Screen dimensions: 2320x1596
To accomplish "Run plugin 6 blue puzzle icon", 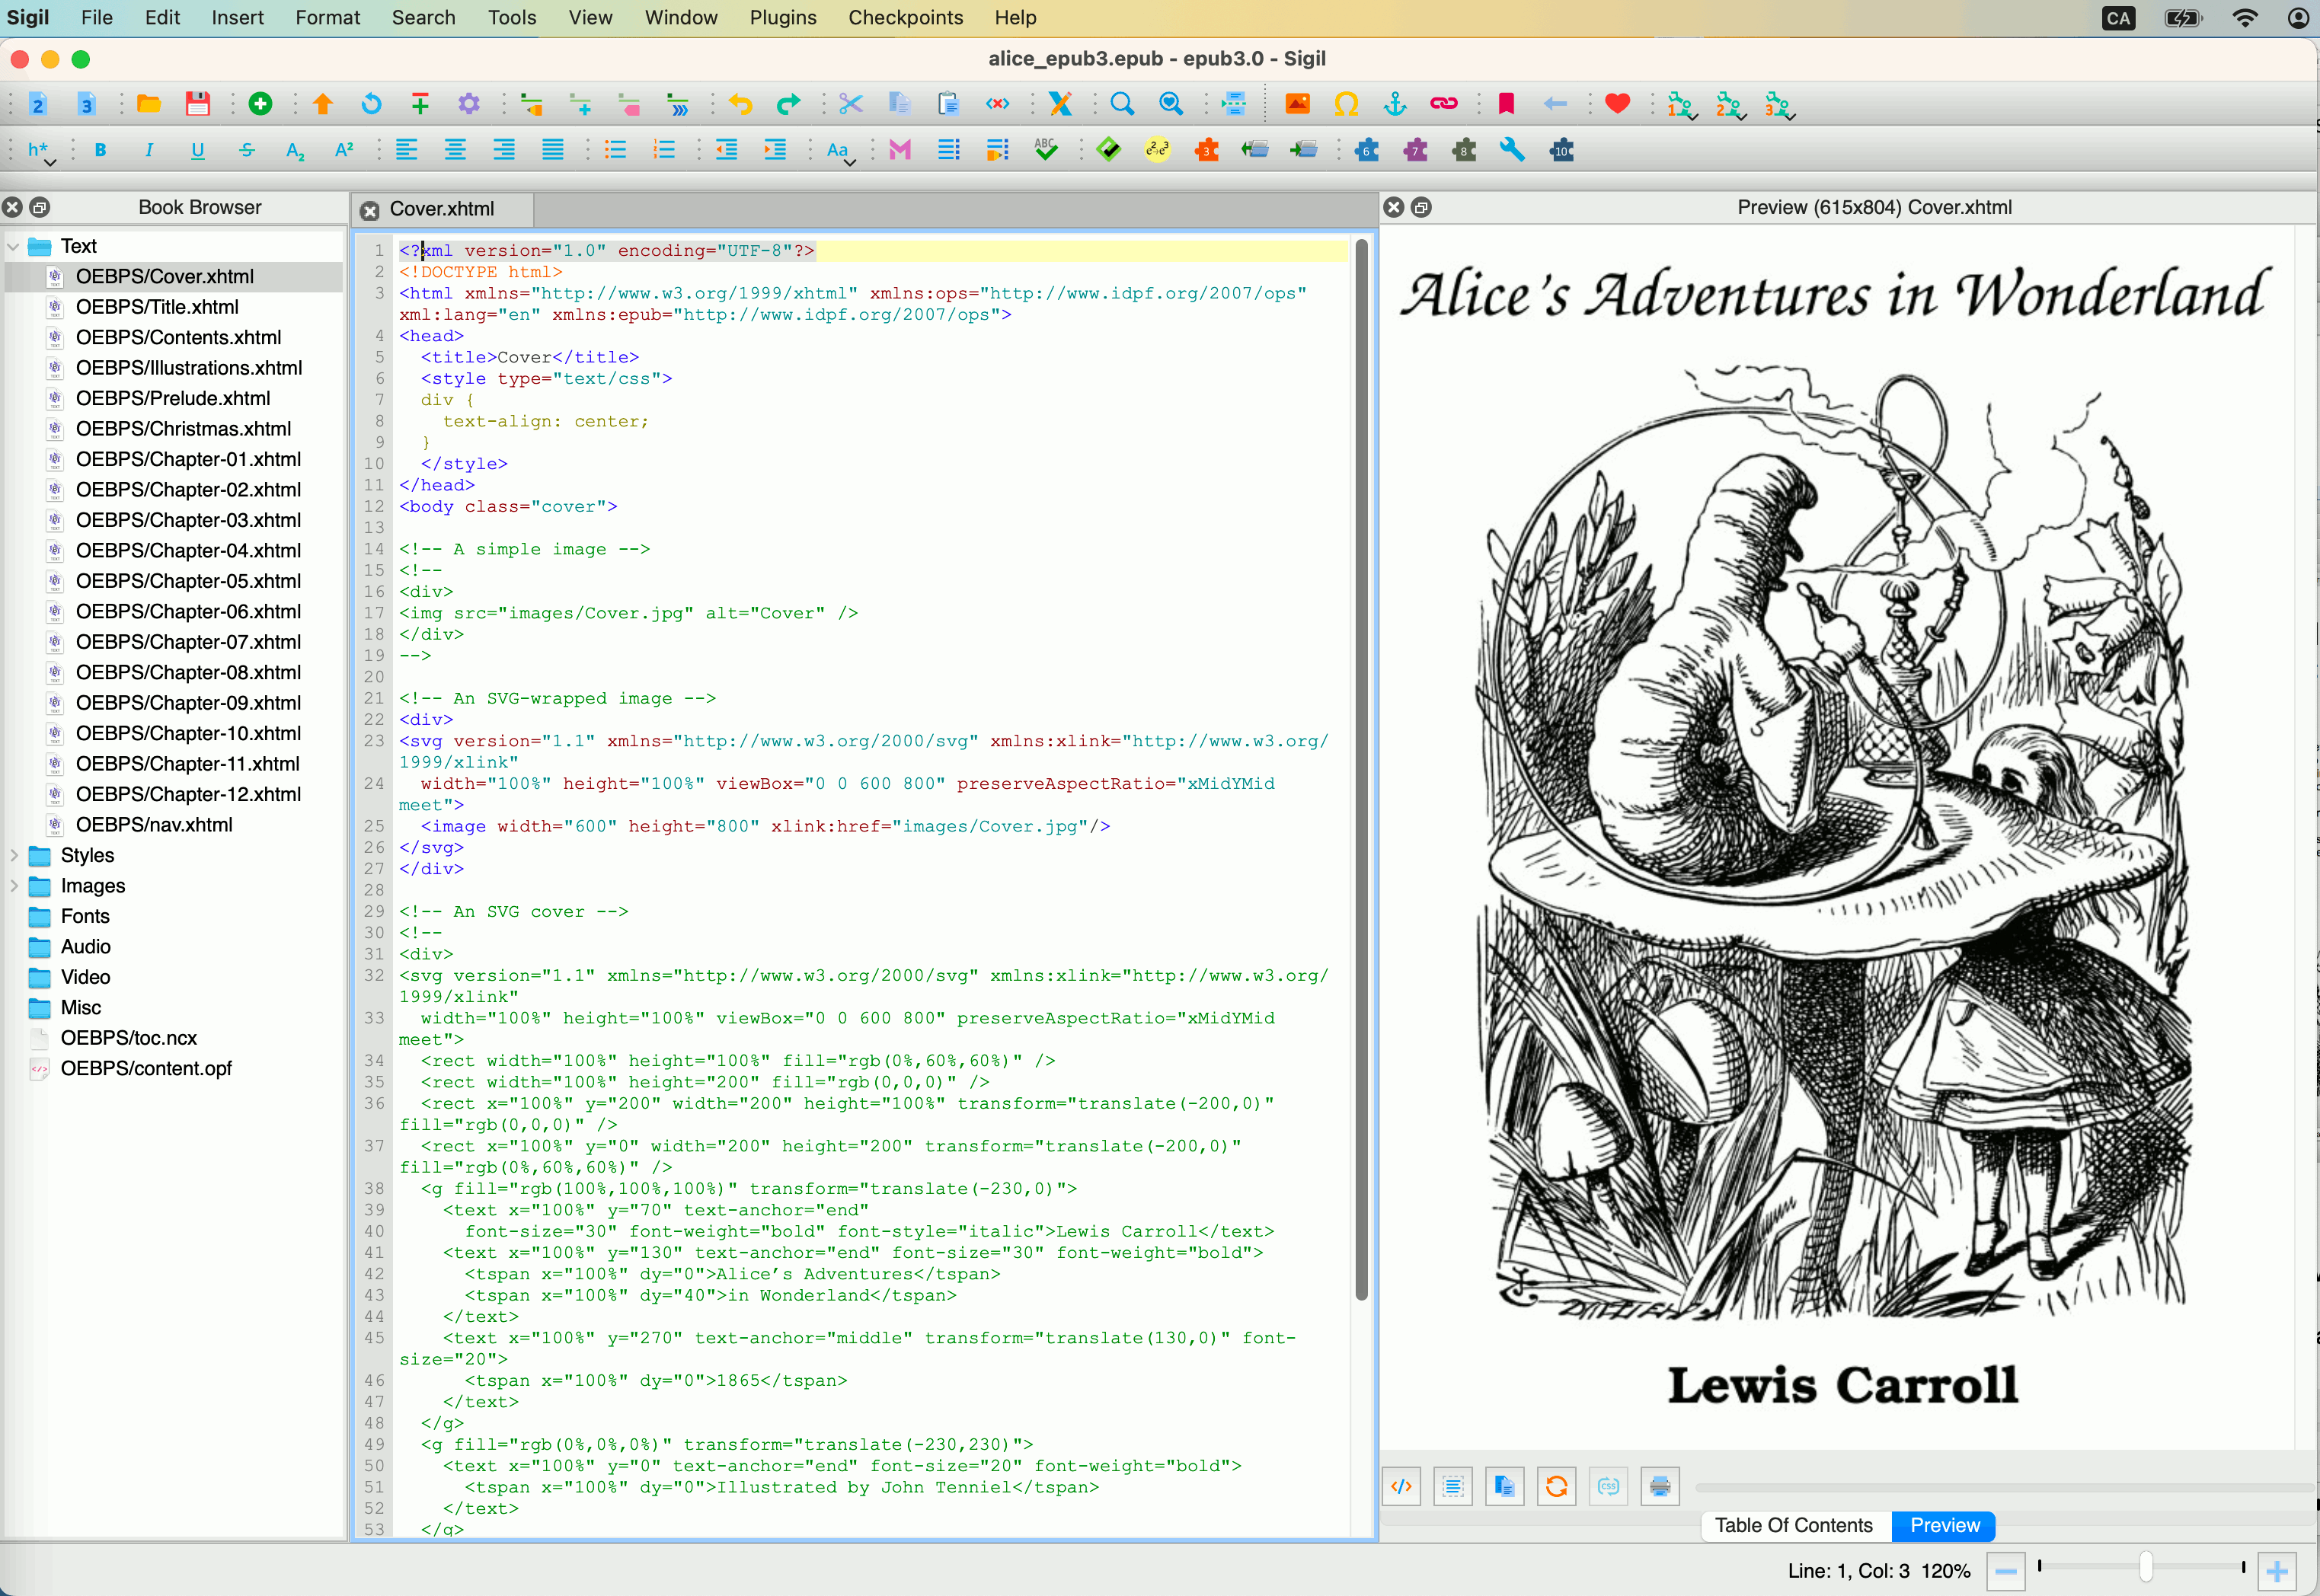I will click(1366, 150).
